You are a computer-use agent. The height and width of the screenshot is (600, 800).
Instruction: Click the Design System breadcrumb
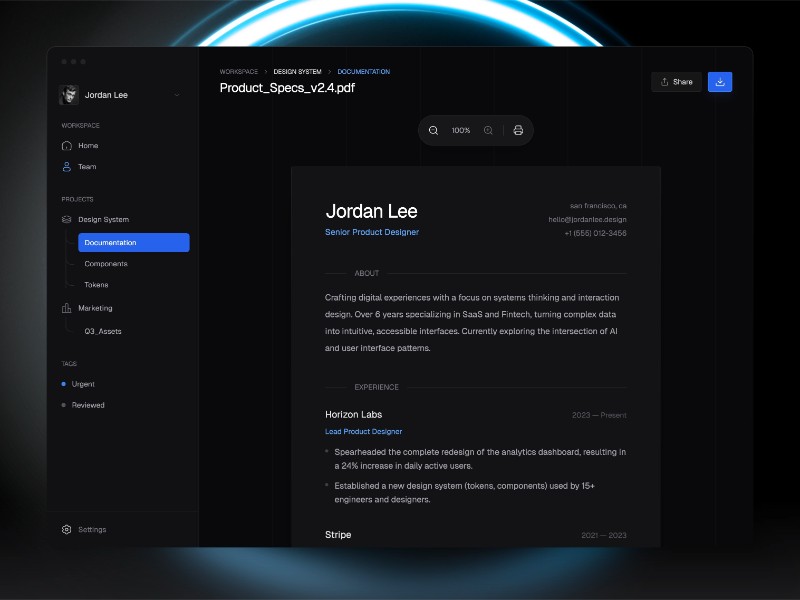pos(297,72)
